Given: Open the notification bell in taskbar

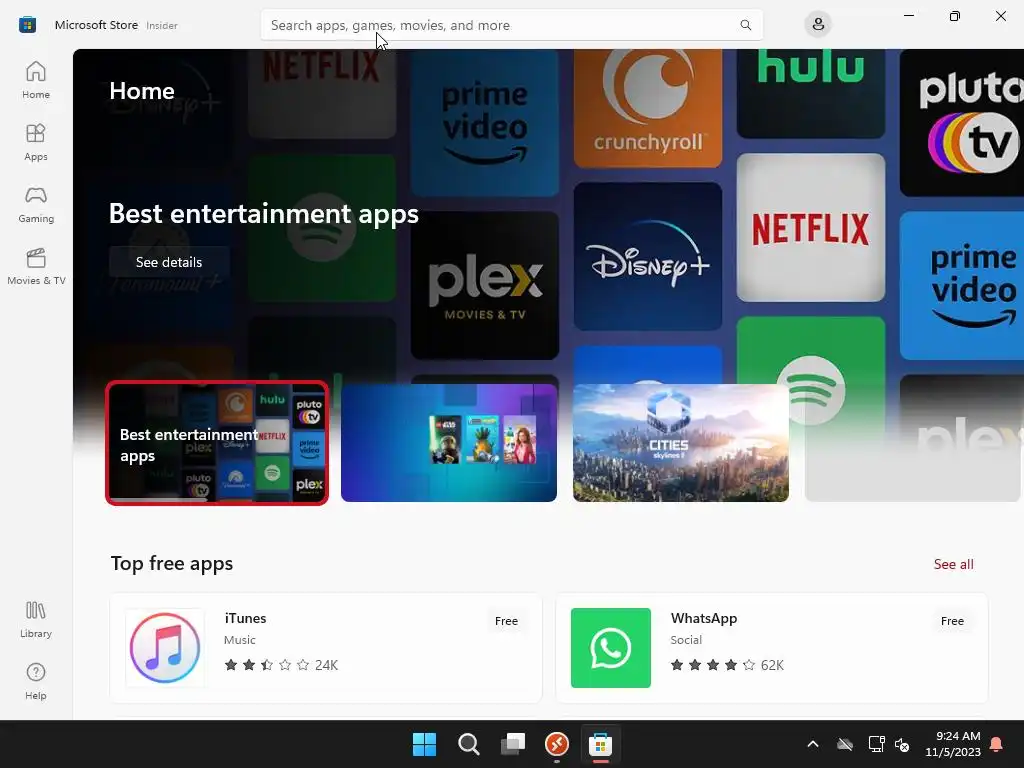Looking at the screenshot, I should point(997,744).
